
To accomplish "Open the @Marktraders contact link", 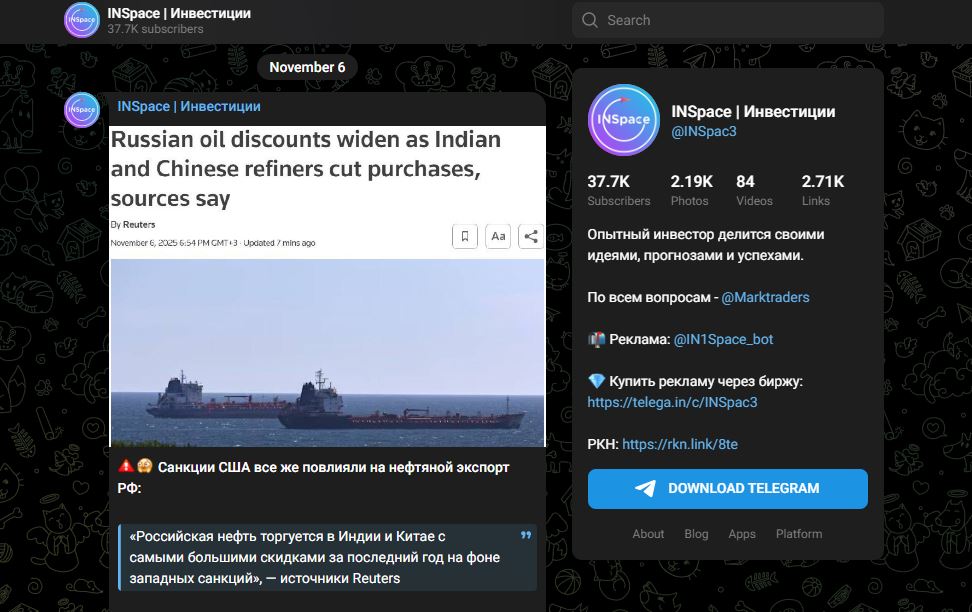I will pos(765,297).
